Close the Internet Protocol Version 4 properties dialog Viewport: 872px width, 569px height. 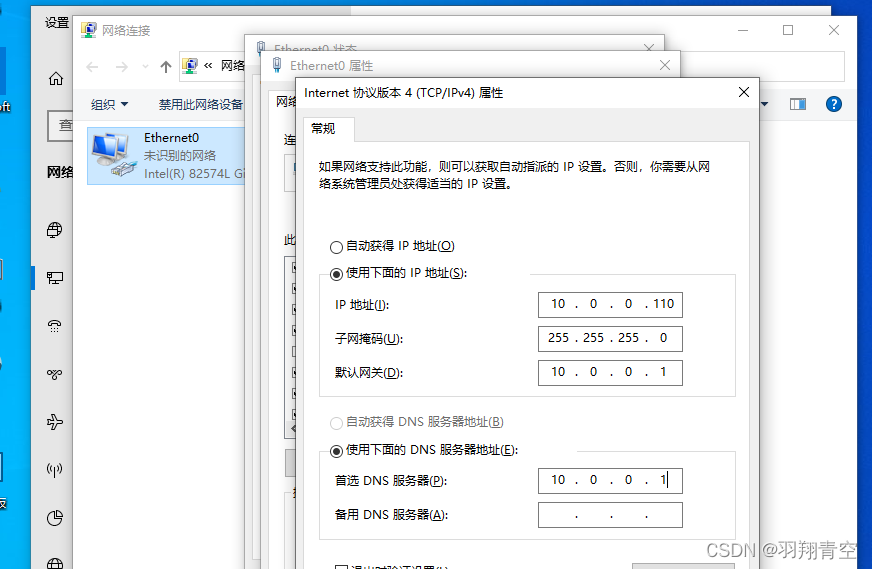point(744,92)
